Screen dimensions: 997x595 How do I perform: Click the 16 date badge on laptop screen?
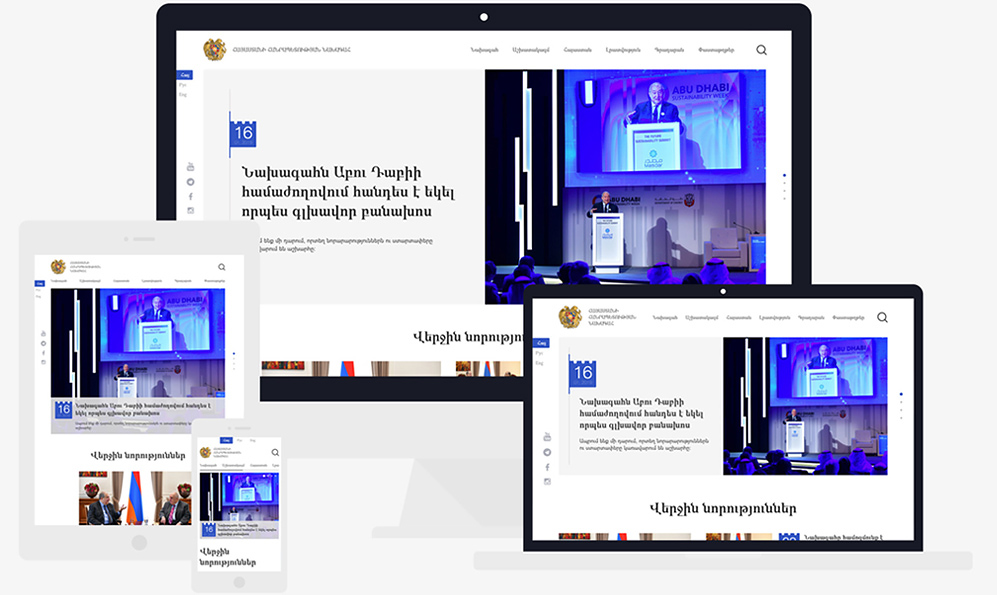coord(582,373)
